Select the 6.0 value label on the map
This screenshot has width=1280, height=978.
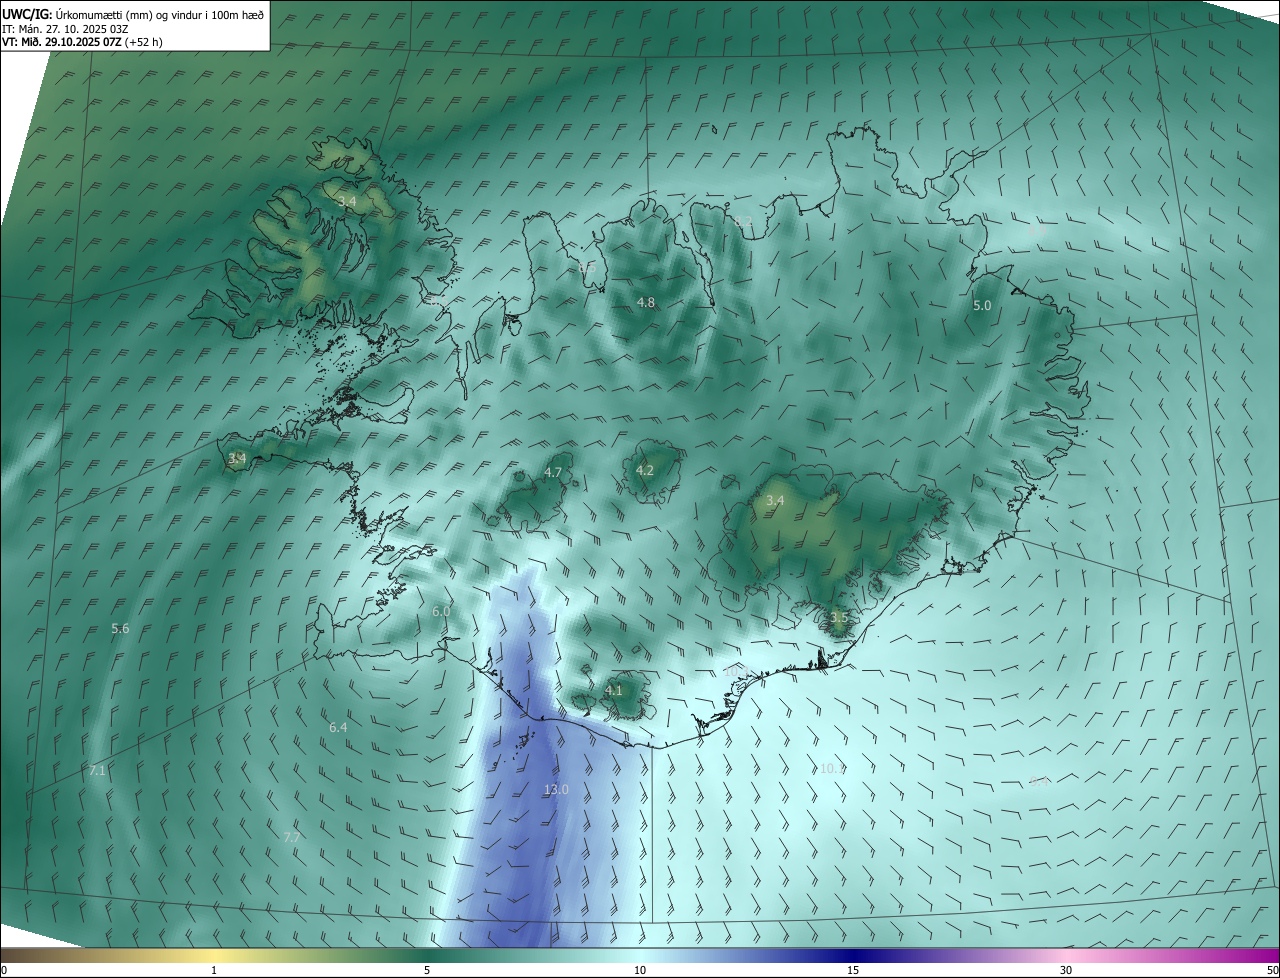click(441, 611)
